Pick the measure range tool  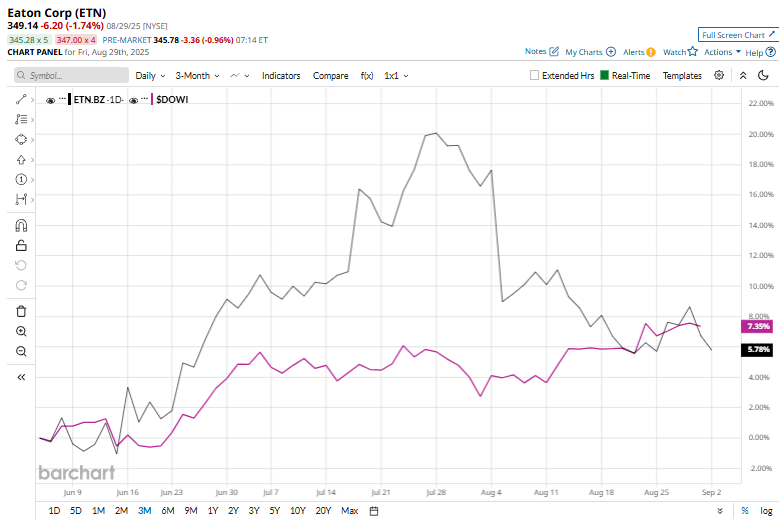(21, 199)
